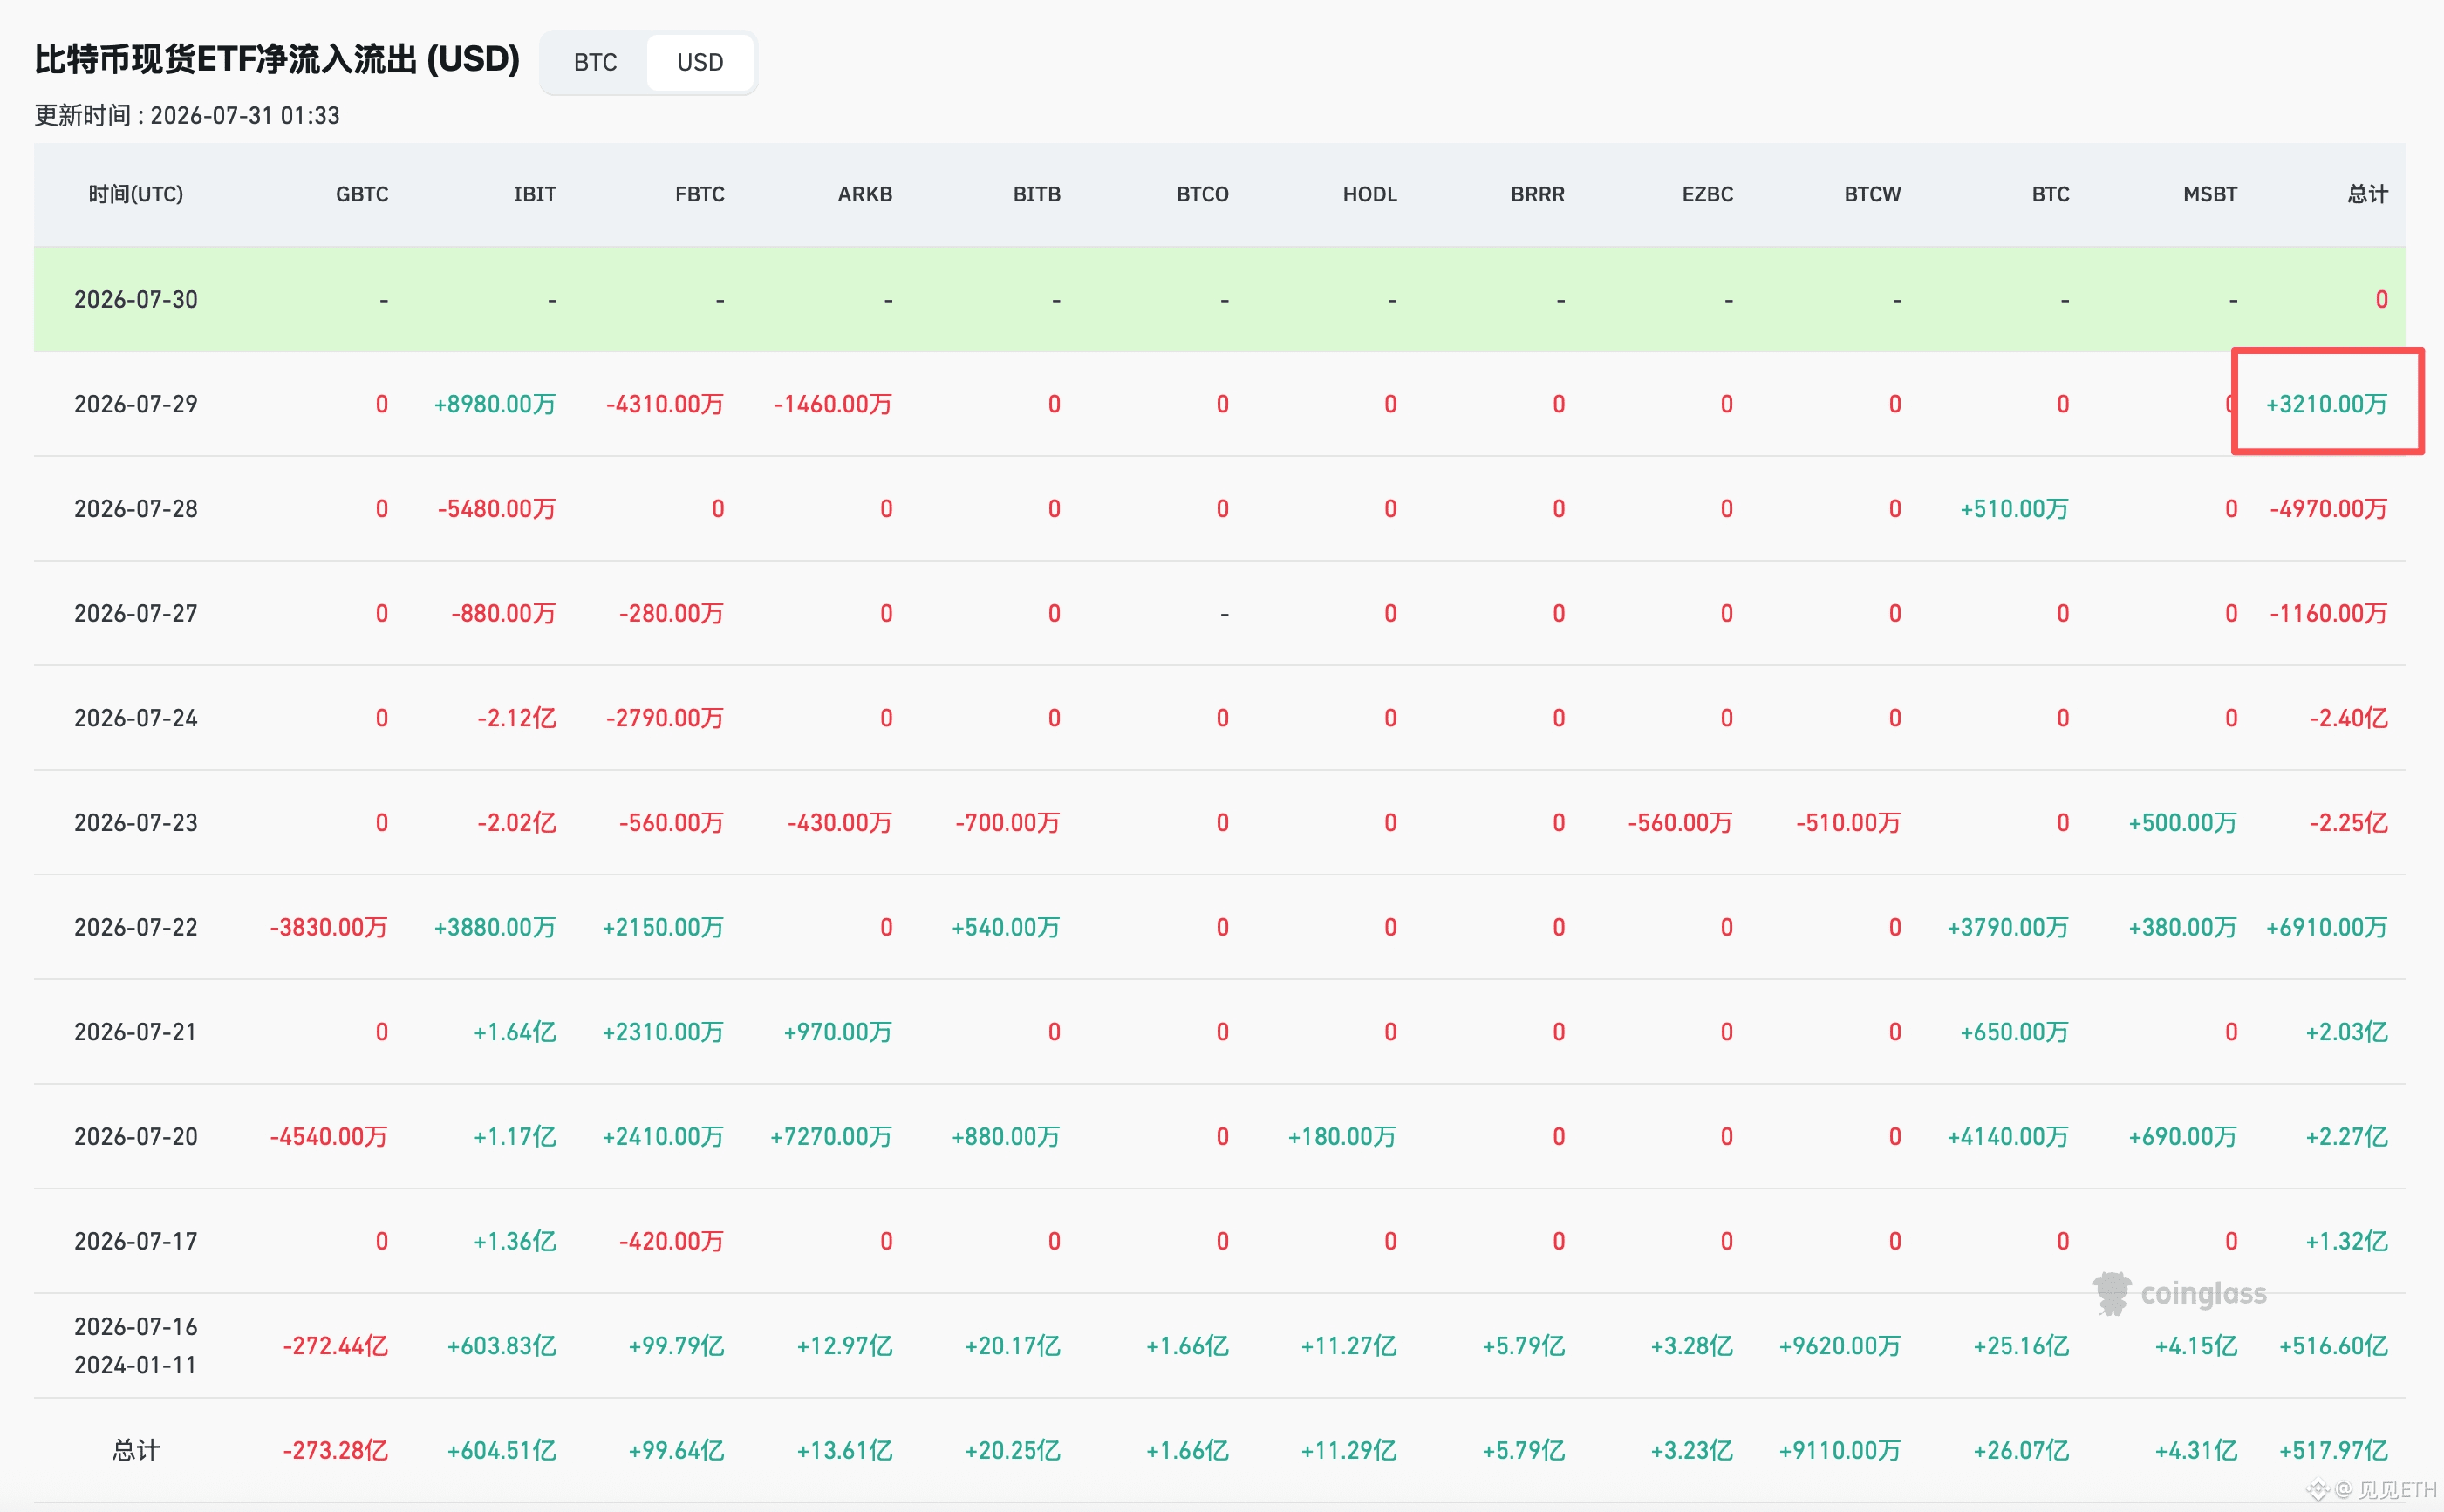Click the 2026-07-28 total -4970.00万
Screen dimensions: 2444x1512
[x=2329, y=509]
